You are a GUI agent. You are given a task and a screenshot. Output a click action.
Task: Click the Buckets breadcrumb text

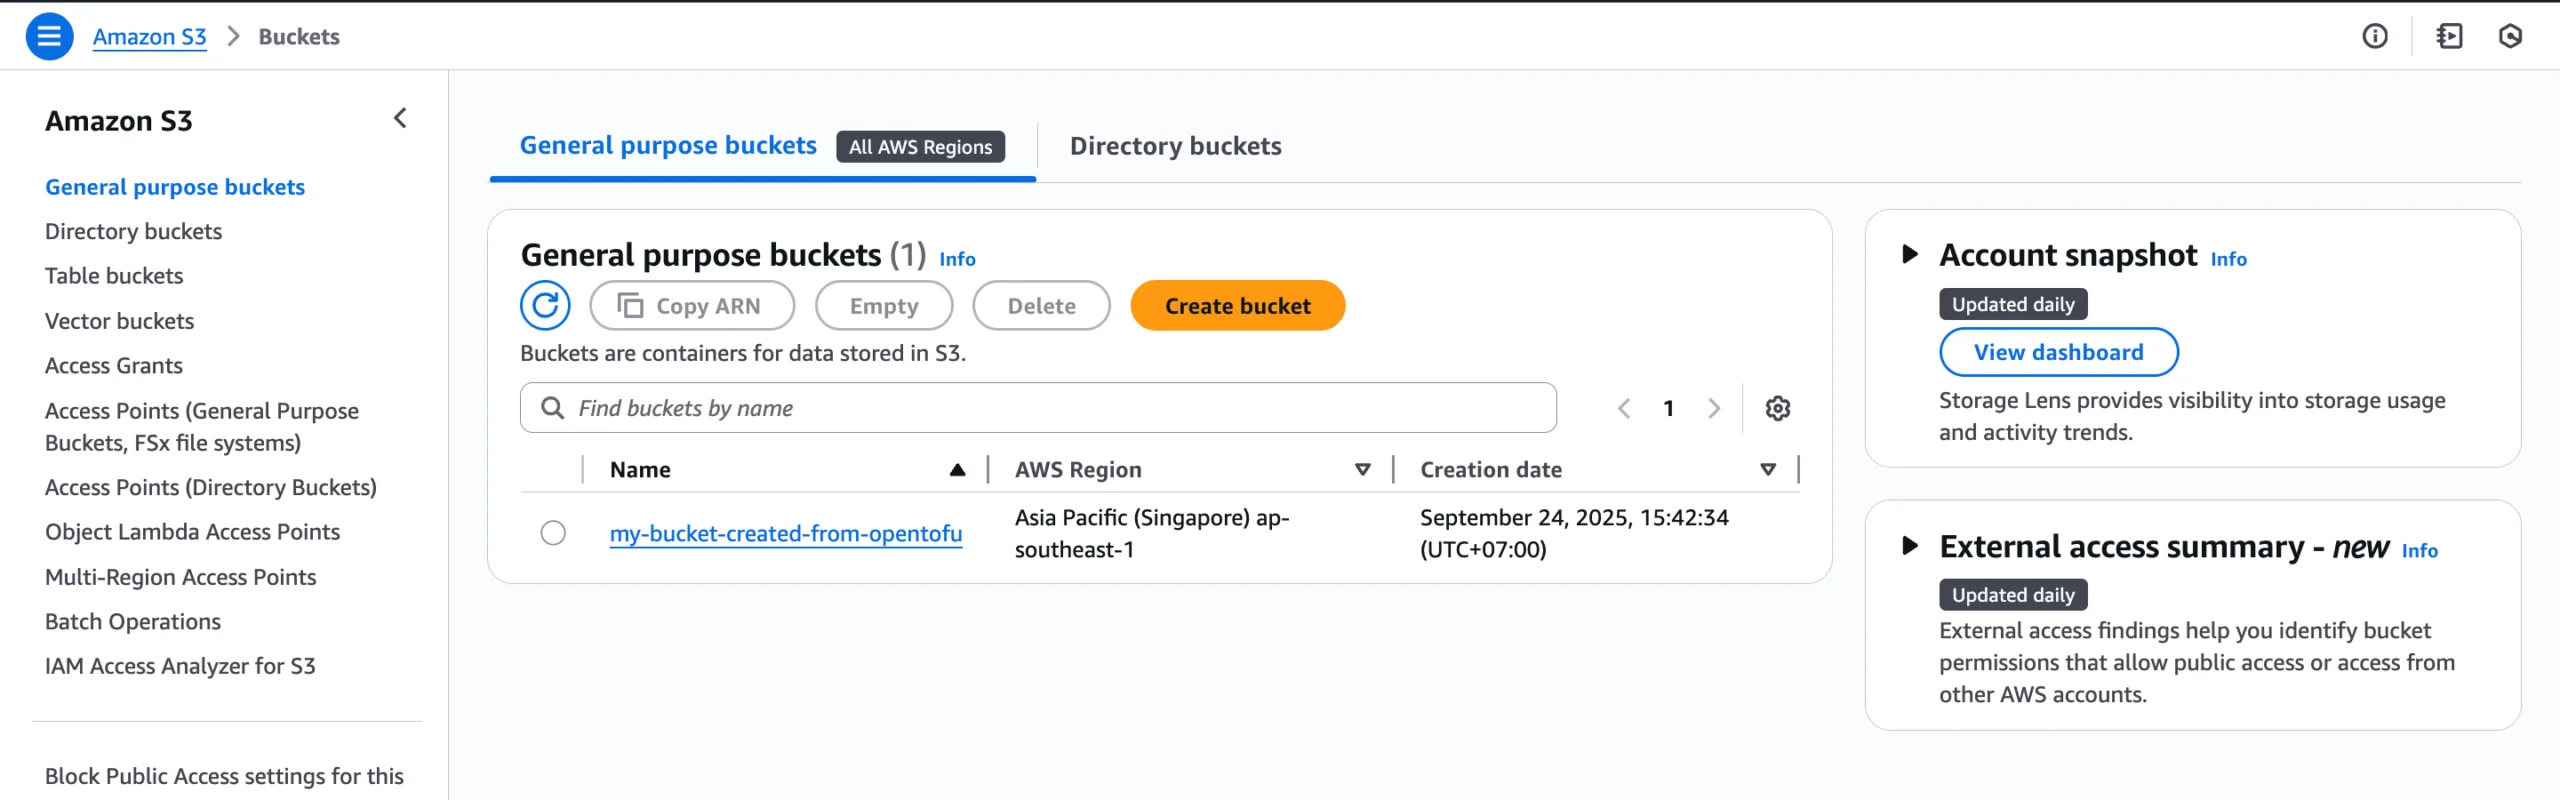(299, 37)
